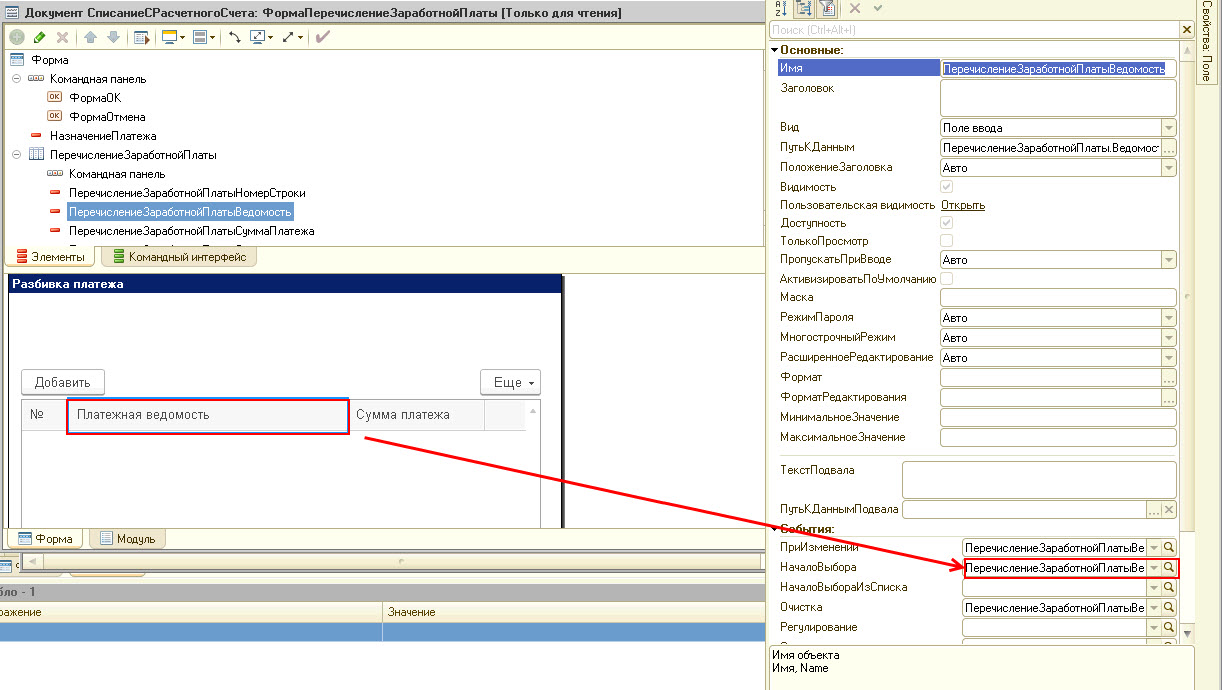Click into the Заголовок input field
The height and width of the screenshot is (690, 1222).
point(1058,98)
